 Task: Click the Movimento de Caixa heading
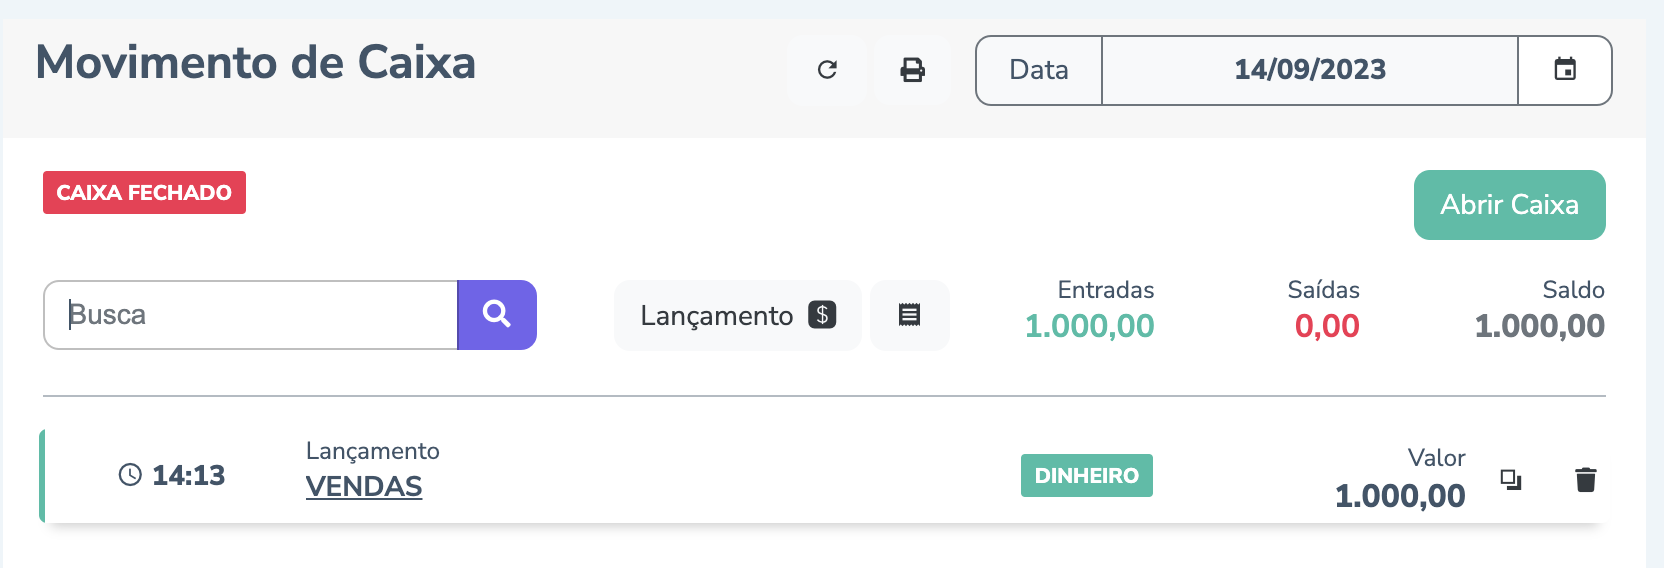pos(256,63)
